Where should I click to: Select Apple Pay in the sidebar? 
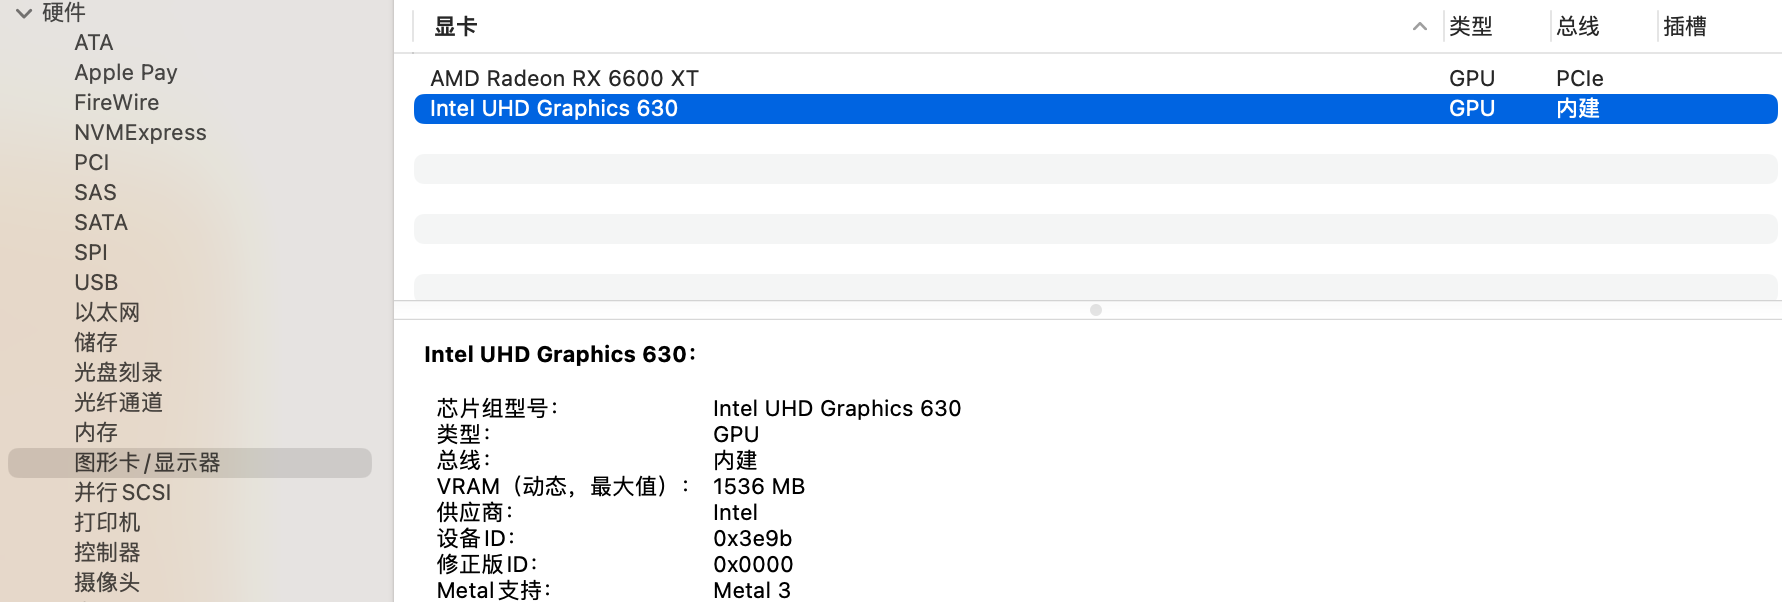(x=125, y=72)
